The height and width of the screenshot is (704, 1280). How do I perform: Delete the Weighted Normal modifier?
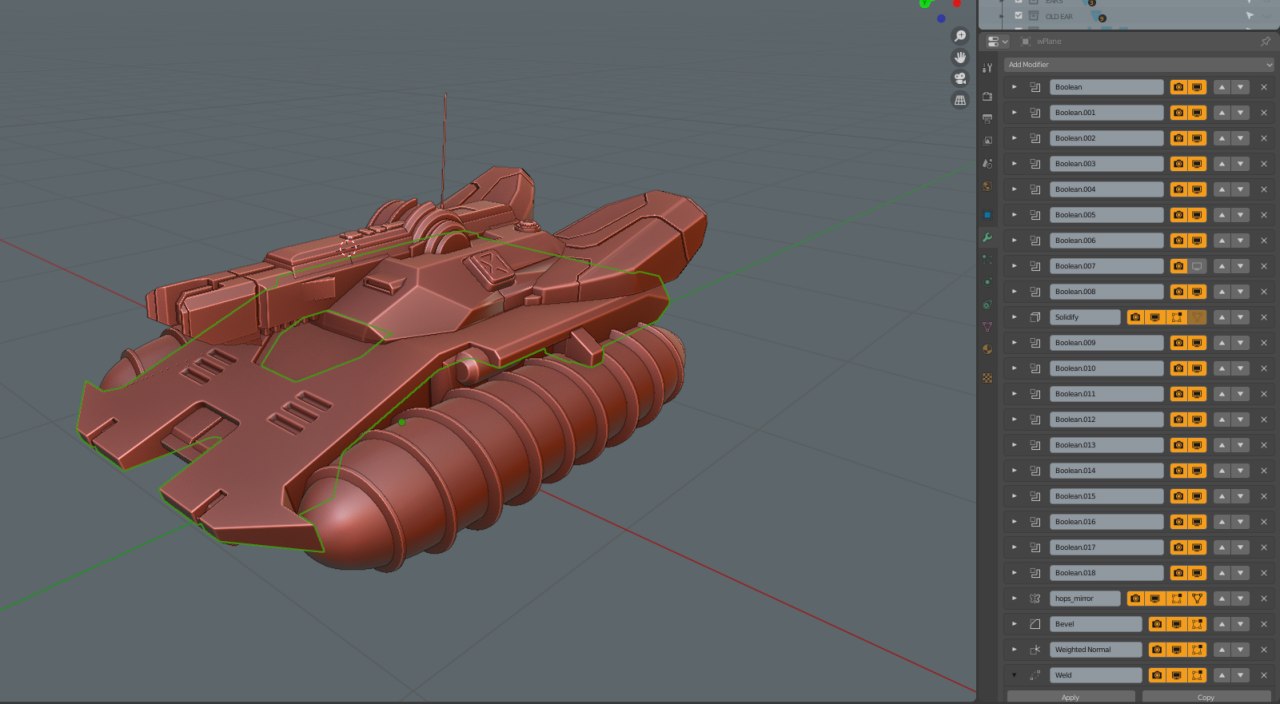click(x=1264, y=650)
